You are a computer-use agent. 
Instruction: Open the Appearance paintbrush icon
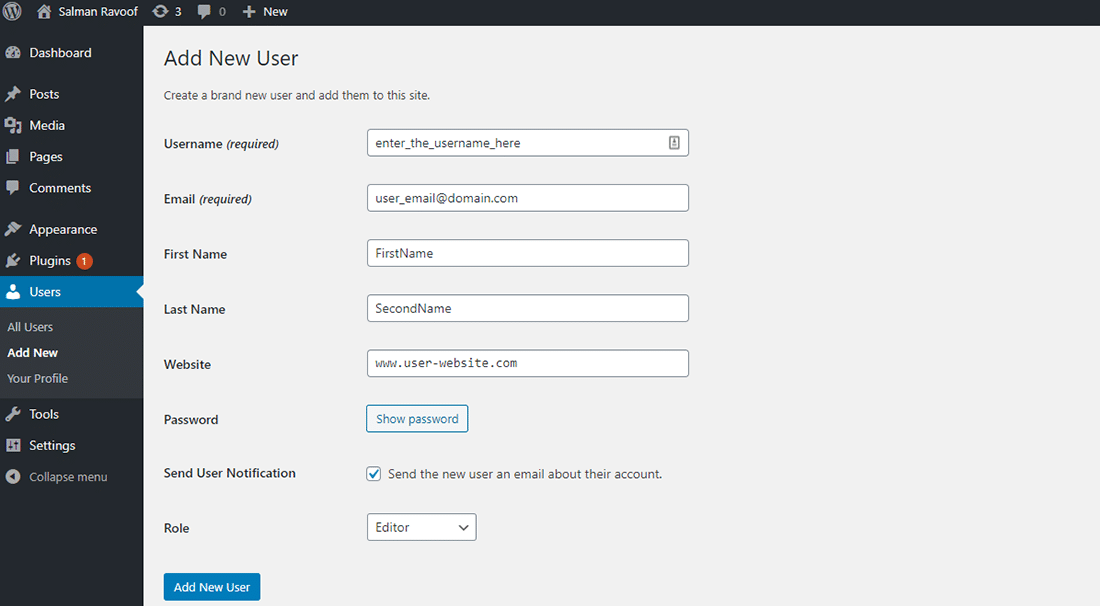pyautogui.click(x=16, y=228)
